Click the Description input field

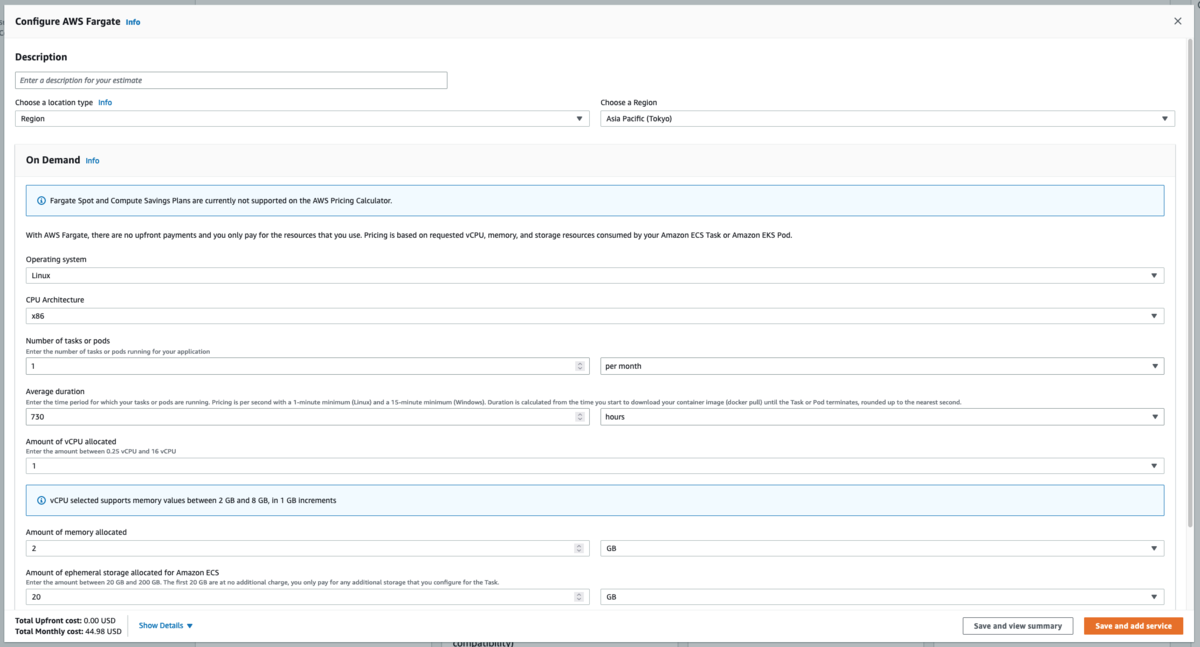pos(231,80)
